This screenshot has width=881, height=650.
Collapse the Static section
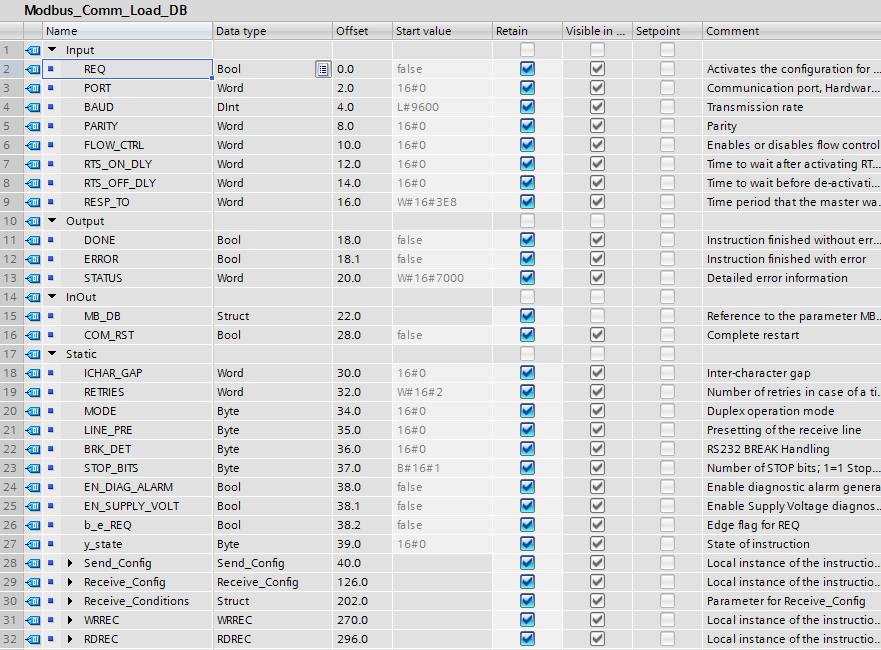coord(52,354)
